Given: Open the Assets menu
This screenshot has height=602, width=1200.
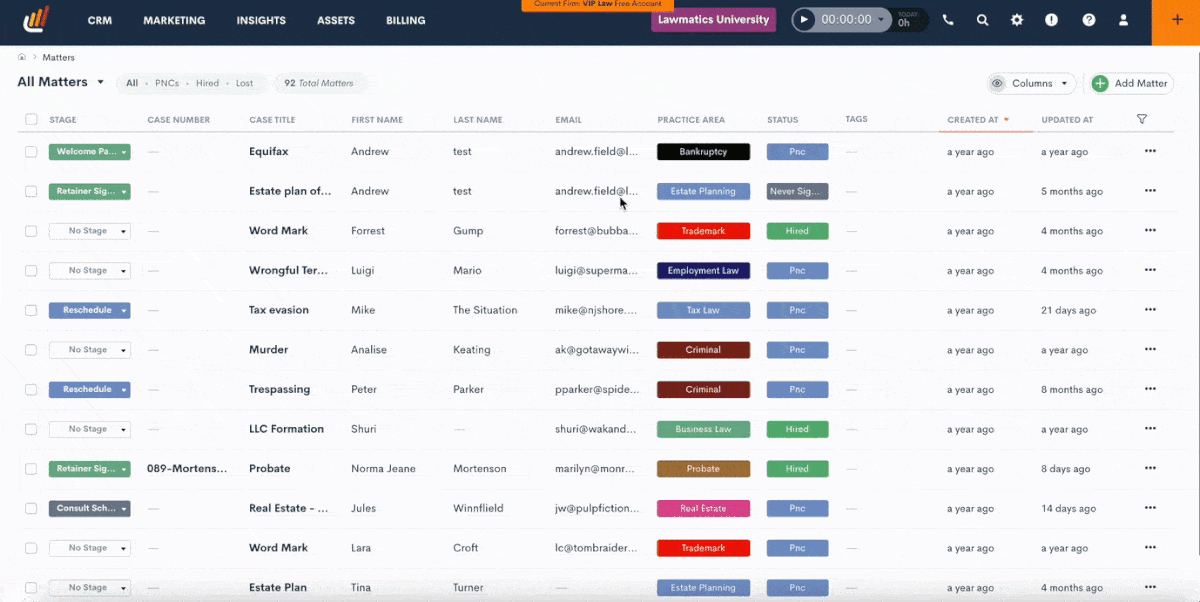Looking at the screenshot, I should pyautogui.click(x=336, y=20).
